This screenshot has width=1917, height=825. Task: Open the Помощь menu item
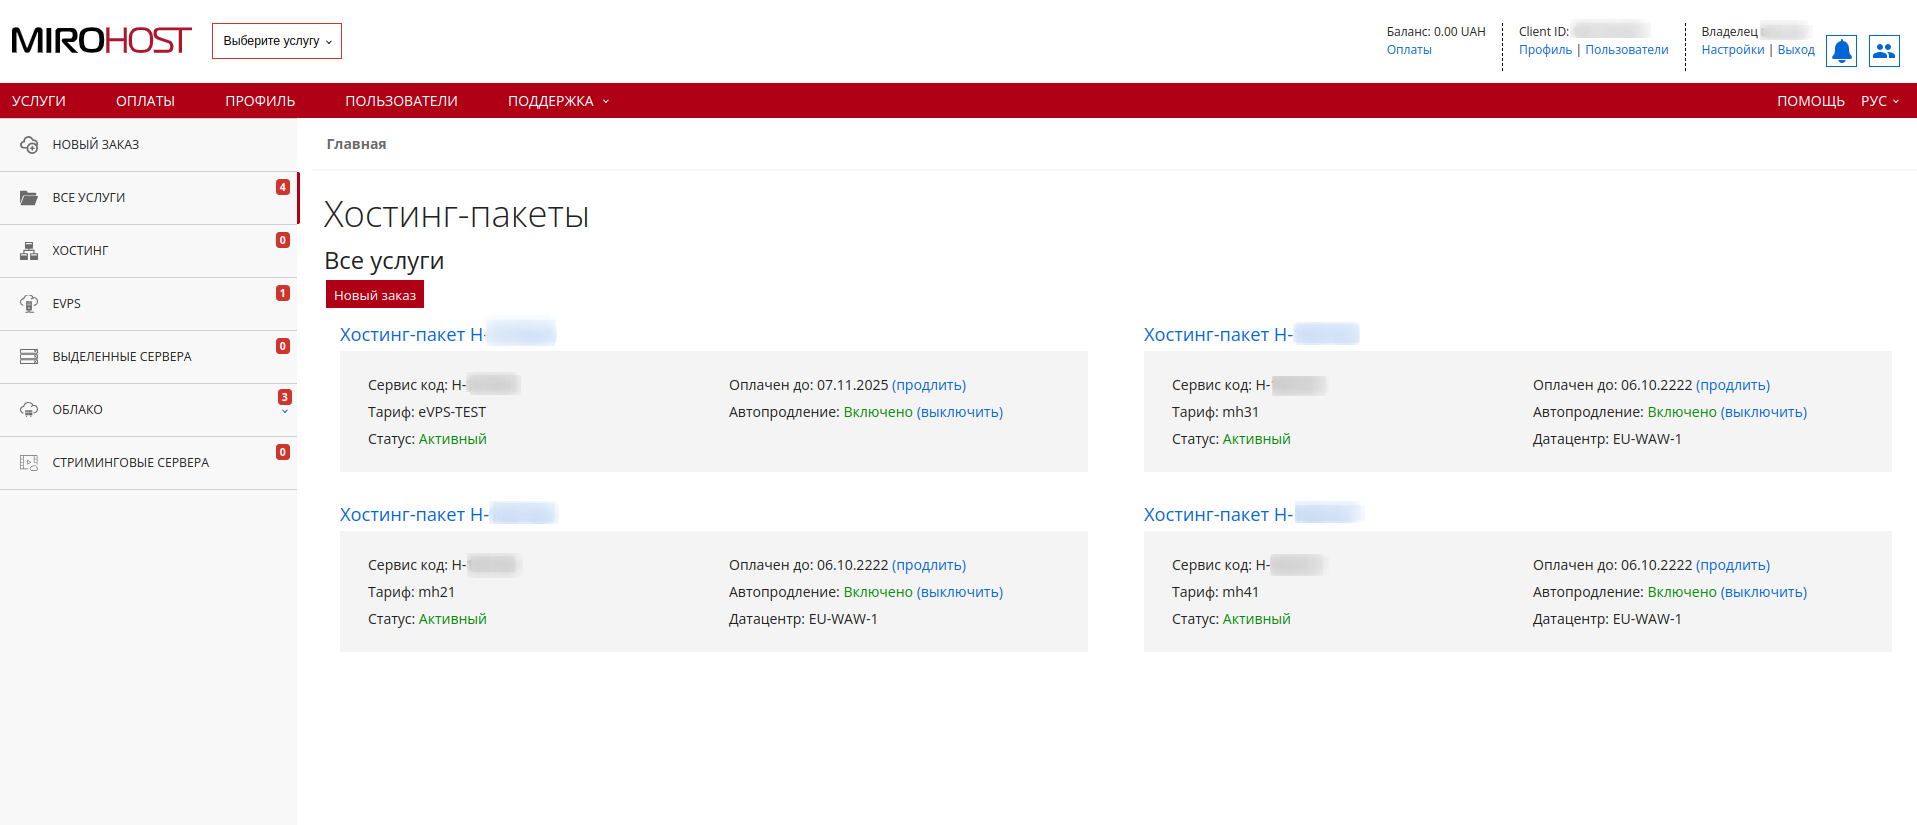tap(1810, 101)
